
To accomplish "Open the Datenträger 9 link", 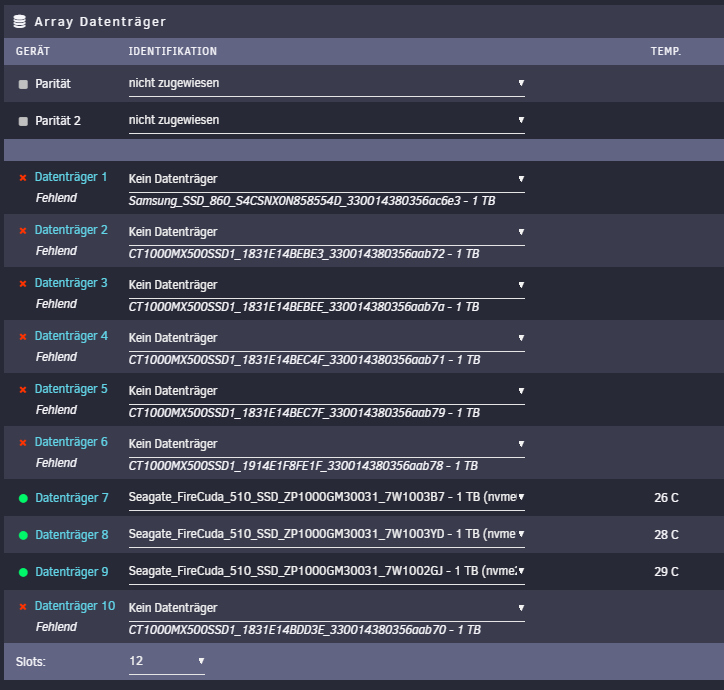I will [x=72, y=572].
